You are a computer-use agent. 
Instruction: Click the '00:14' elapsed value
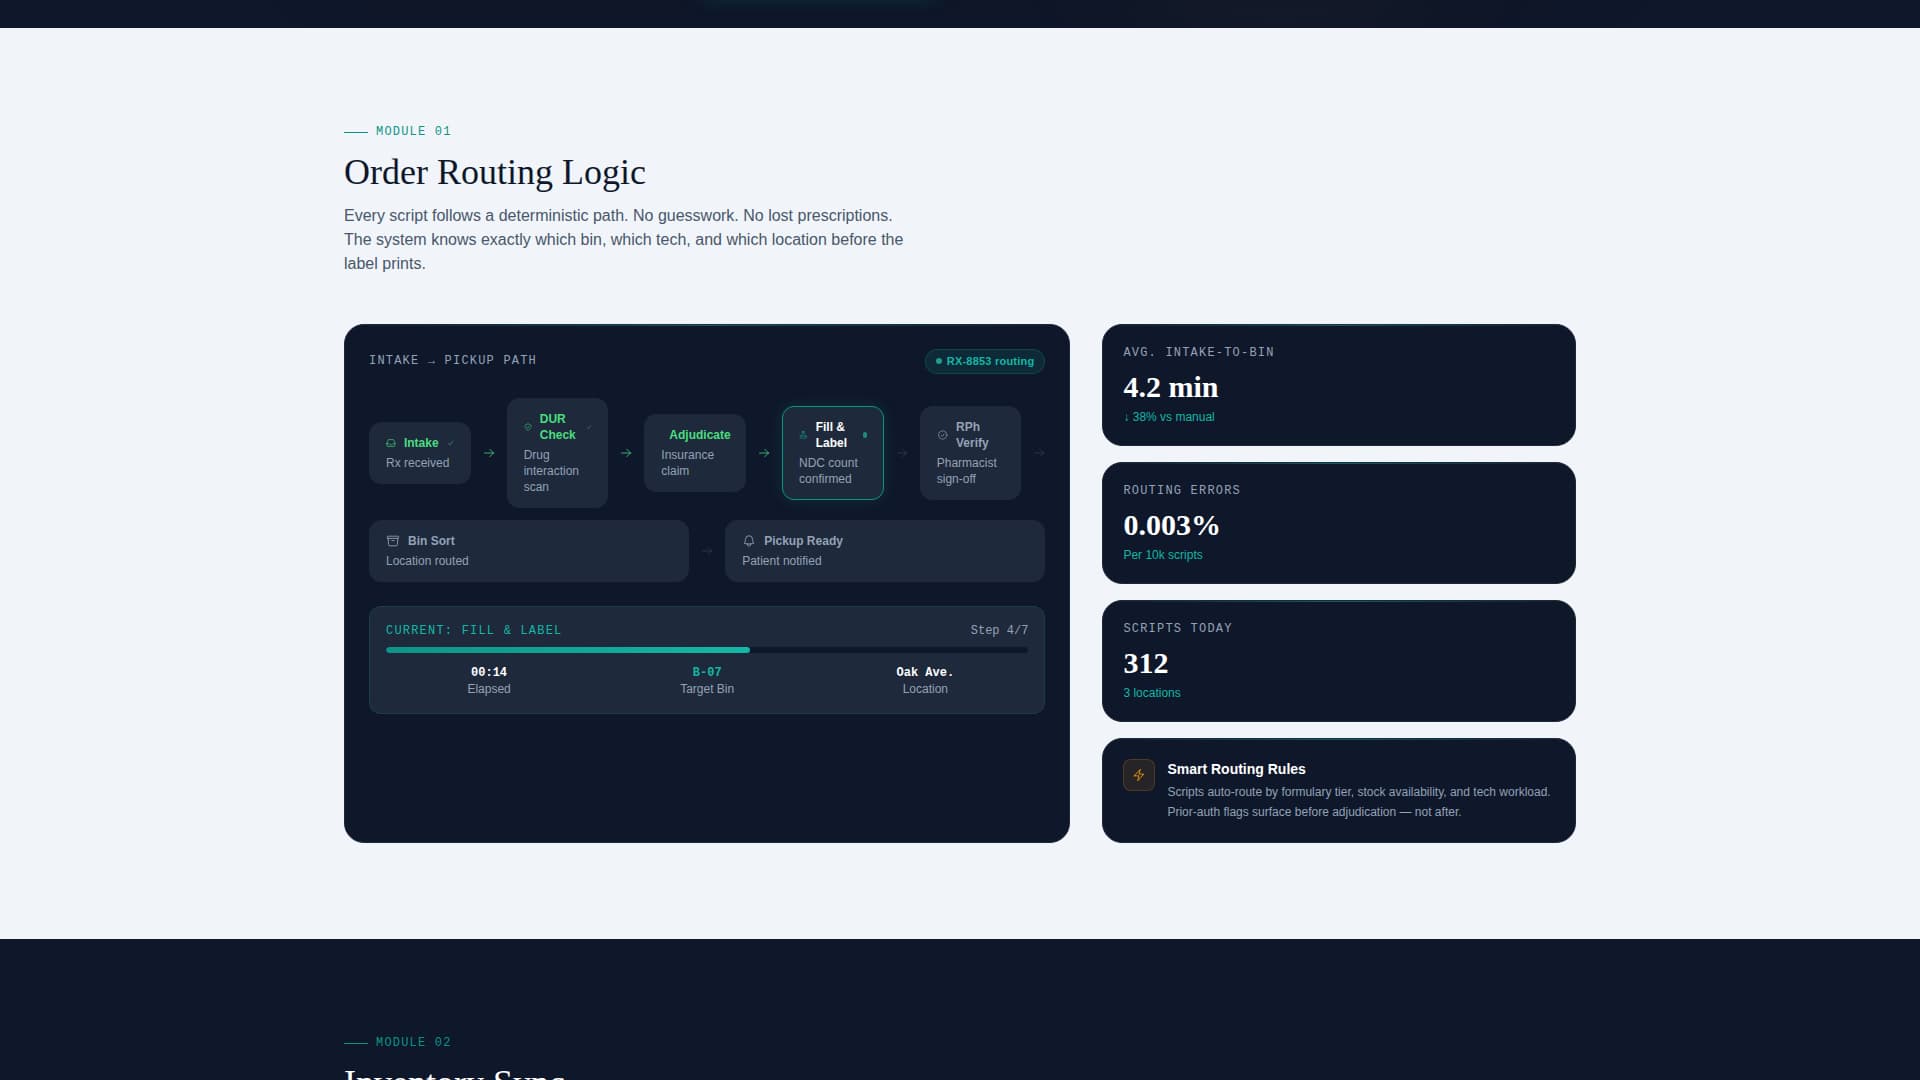[489, 672]
